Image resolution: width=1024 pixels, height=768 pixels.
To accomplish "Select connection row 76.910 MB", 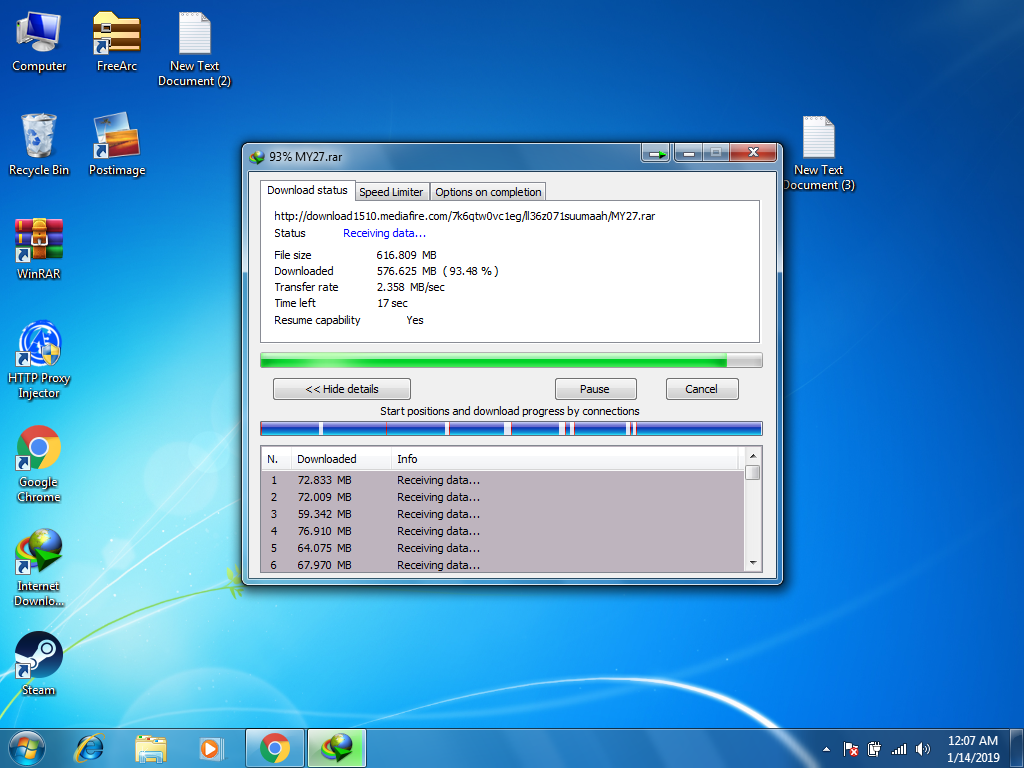I will click(502, 531).
